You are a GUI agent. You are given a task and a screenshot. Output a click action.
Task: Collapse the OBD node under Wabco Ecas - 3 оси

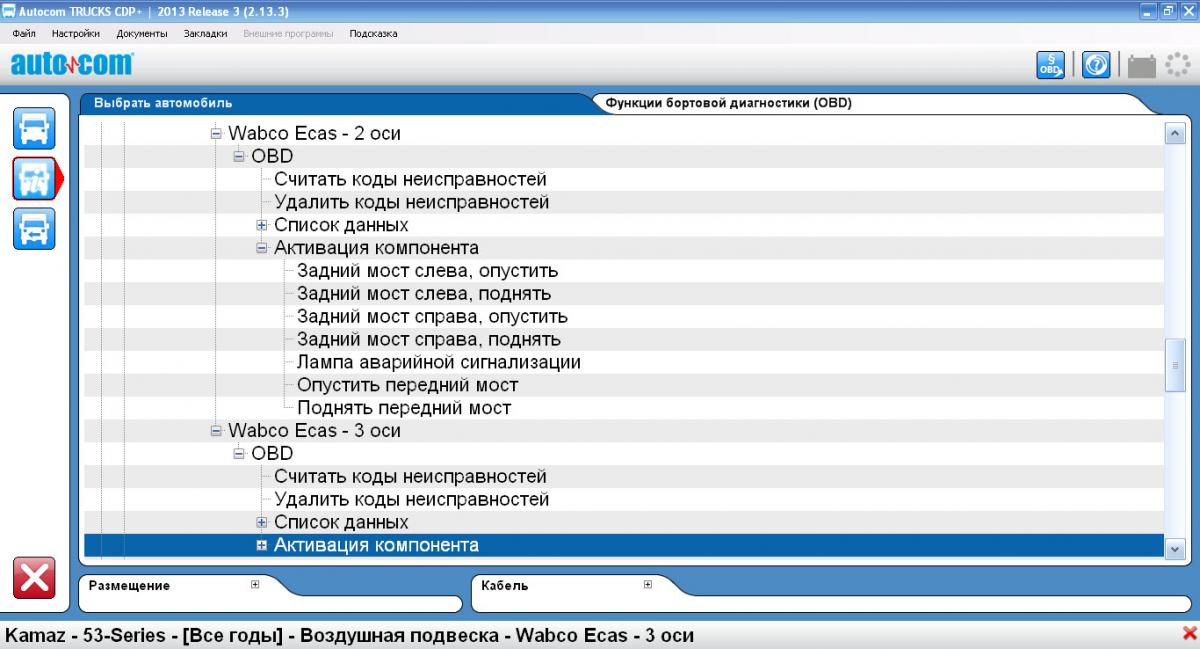pos(239,454)
